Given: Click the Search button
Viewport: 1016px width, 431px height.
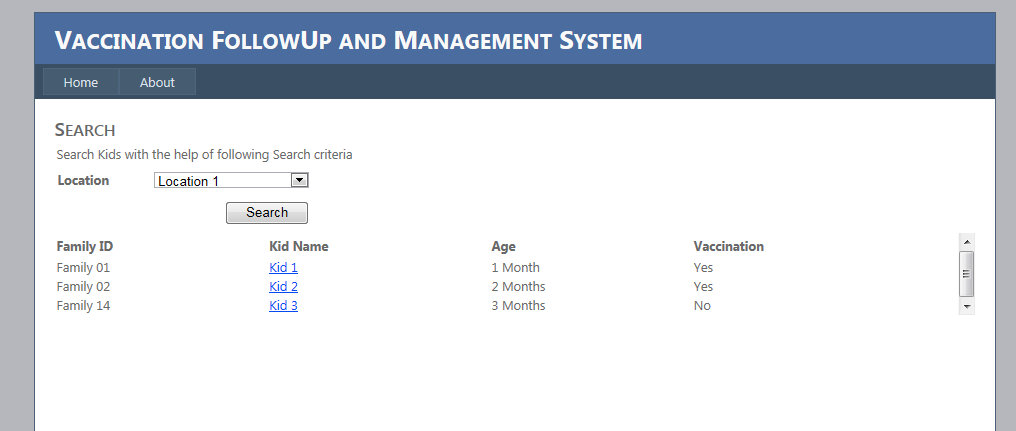Looking at the screenshot, I should coord(267,213).
